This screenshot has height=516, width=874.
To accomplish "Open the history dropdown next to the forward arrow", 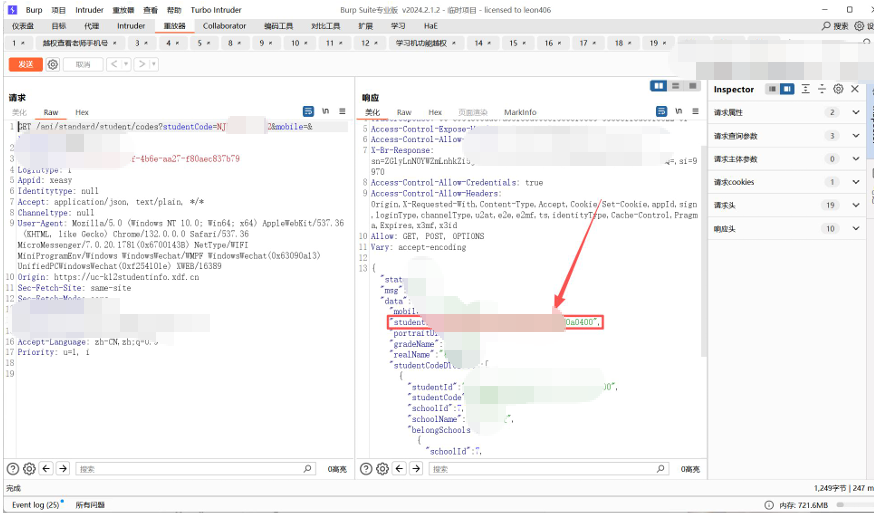I will [154, 65].
